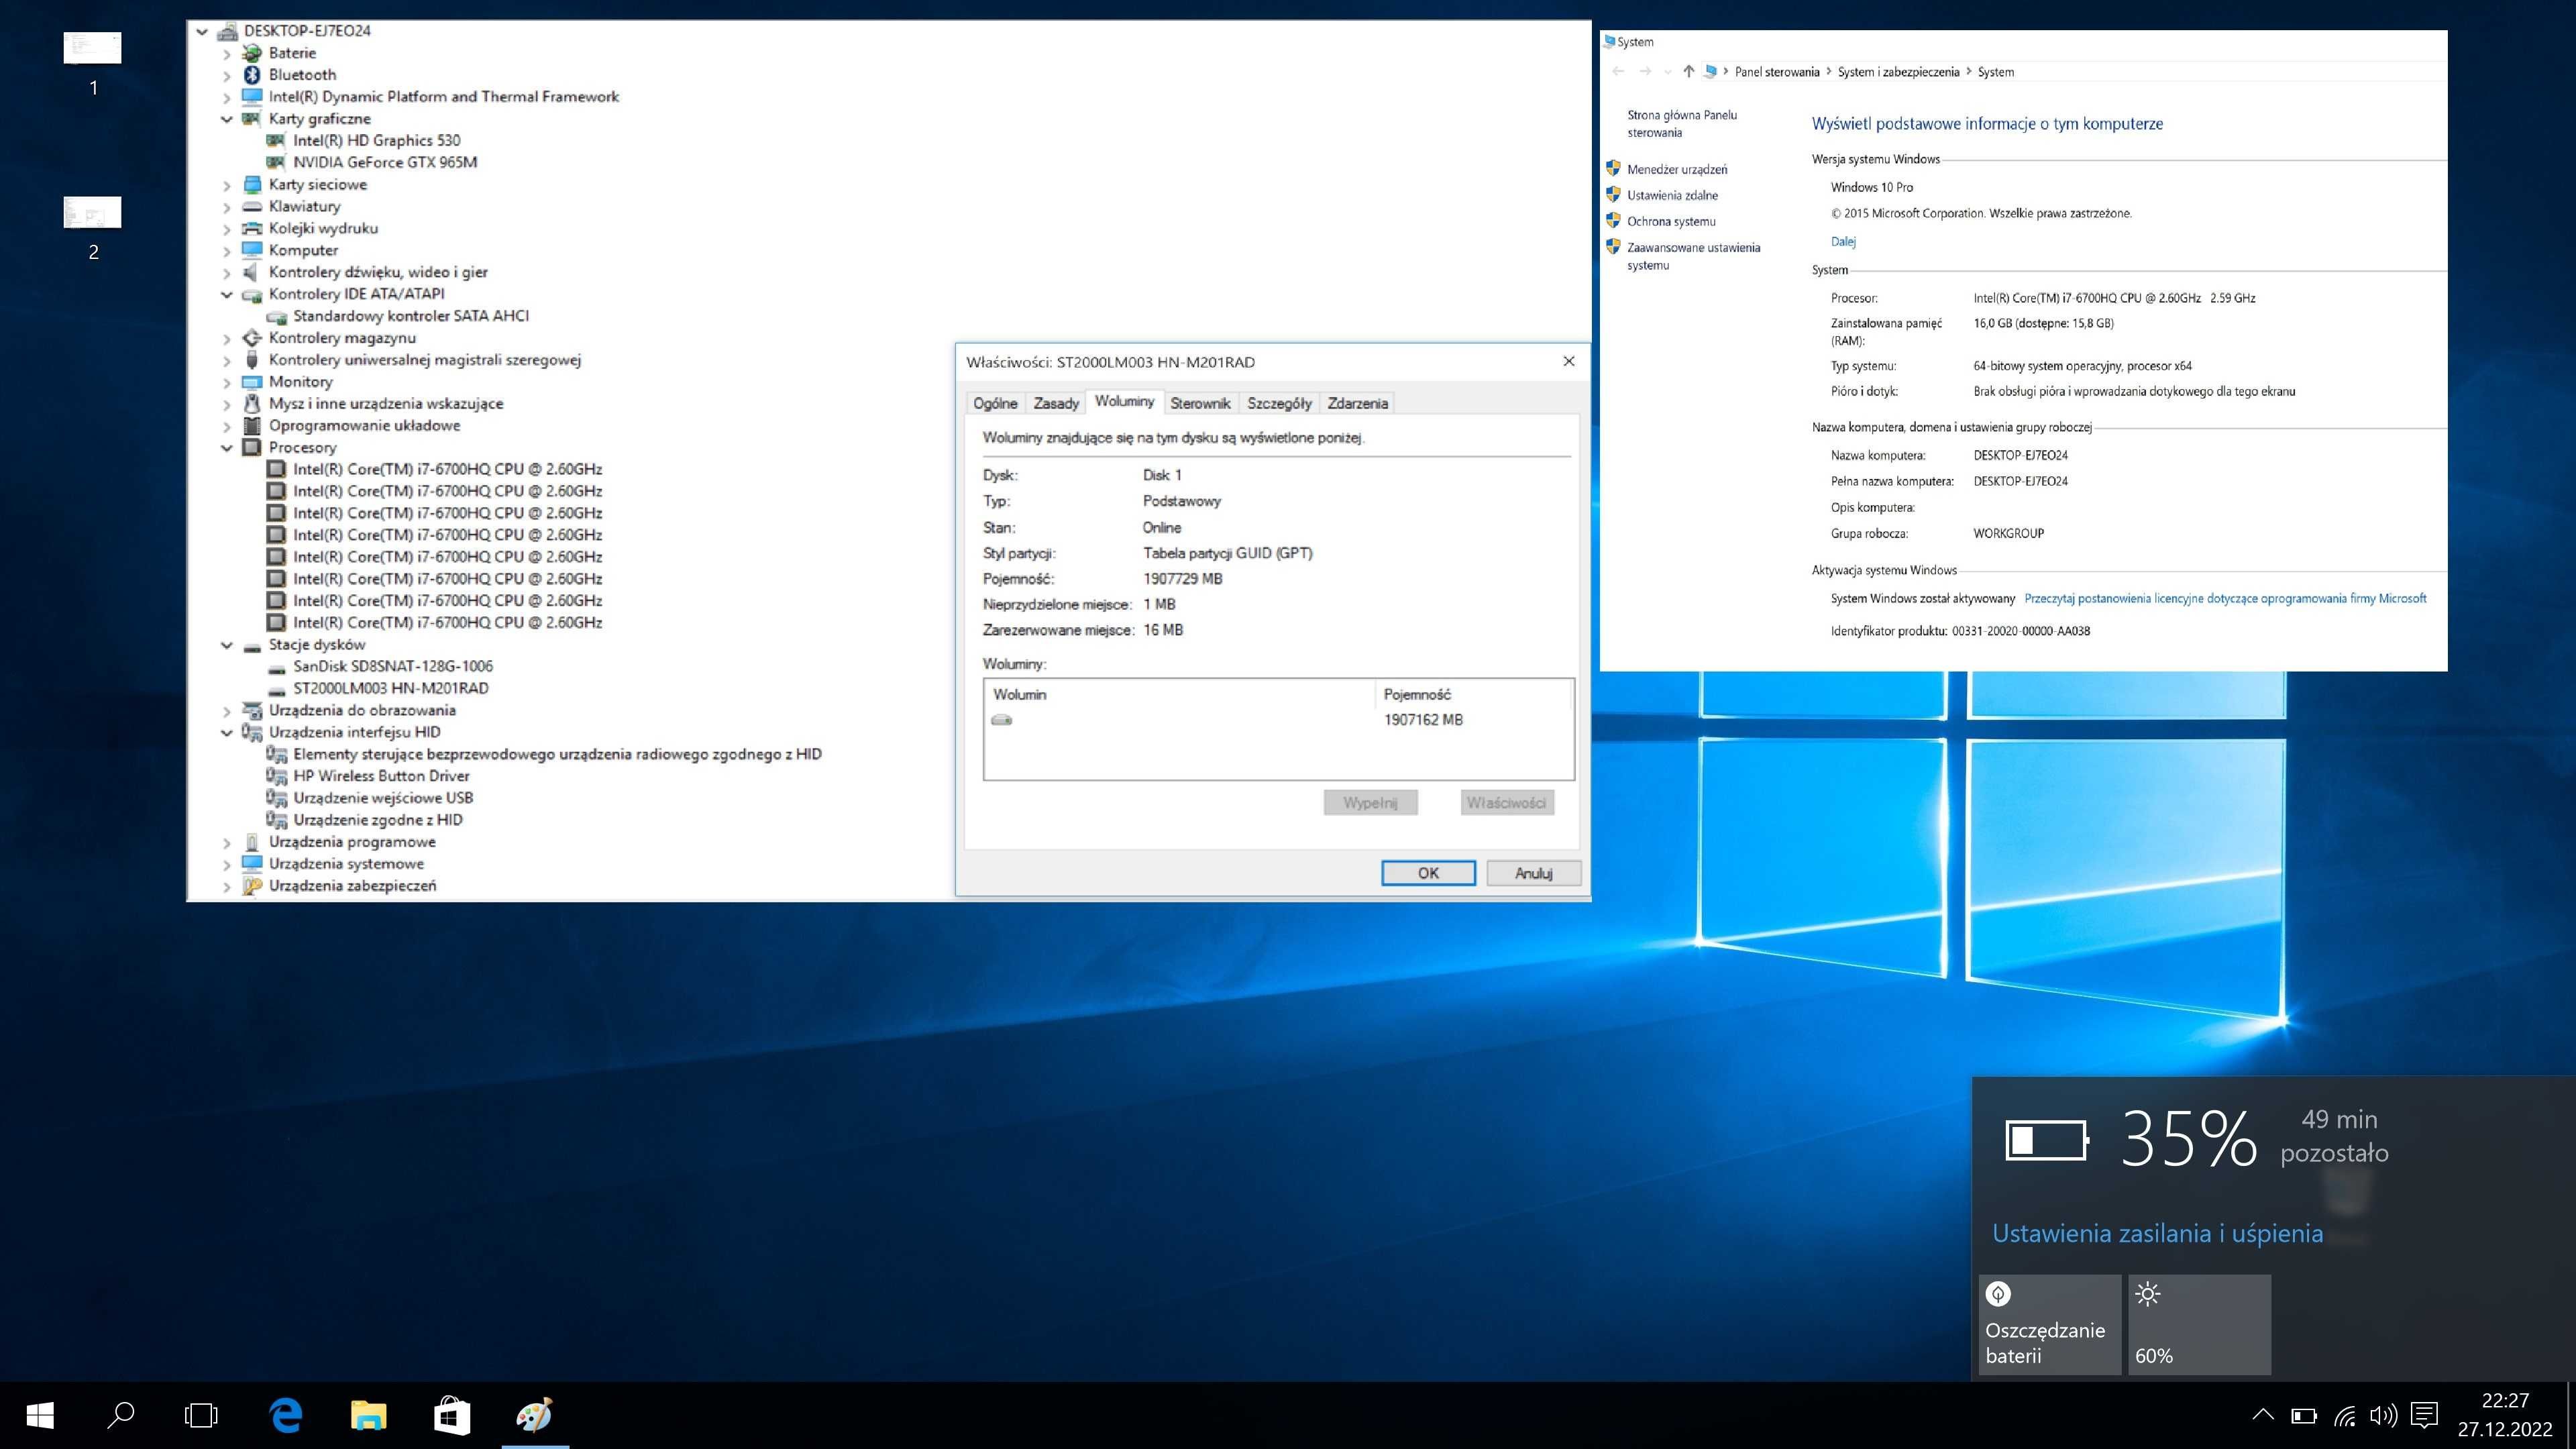
Task: Click the Klawiatury category icon
Action: coord(252,206)
